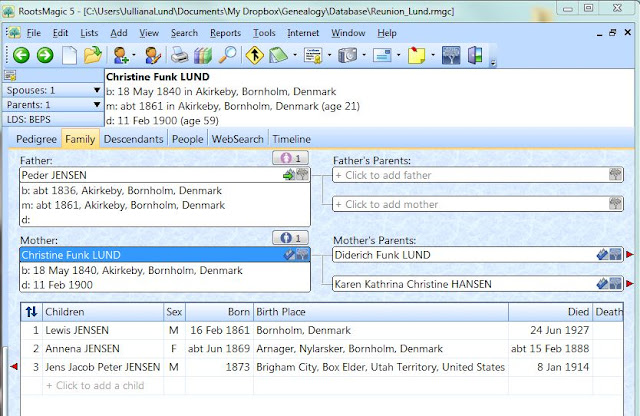Open the Lists menu

89,33
